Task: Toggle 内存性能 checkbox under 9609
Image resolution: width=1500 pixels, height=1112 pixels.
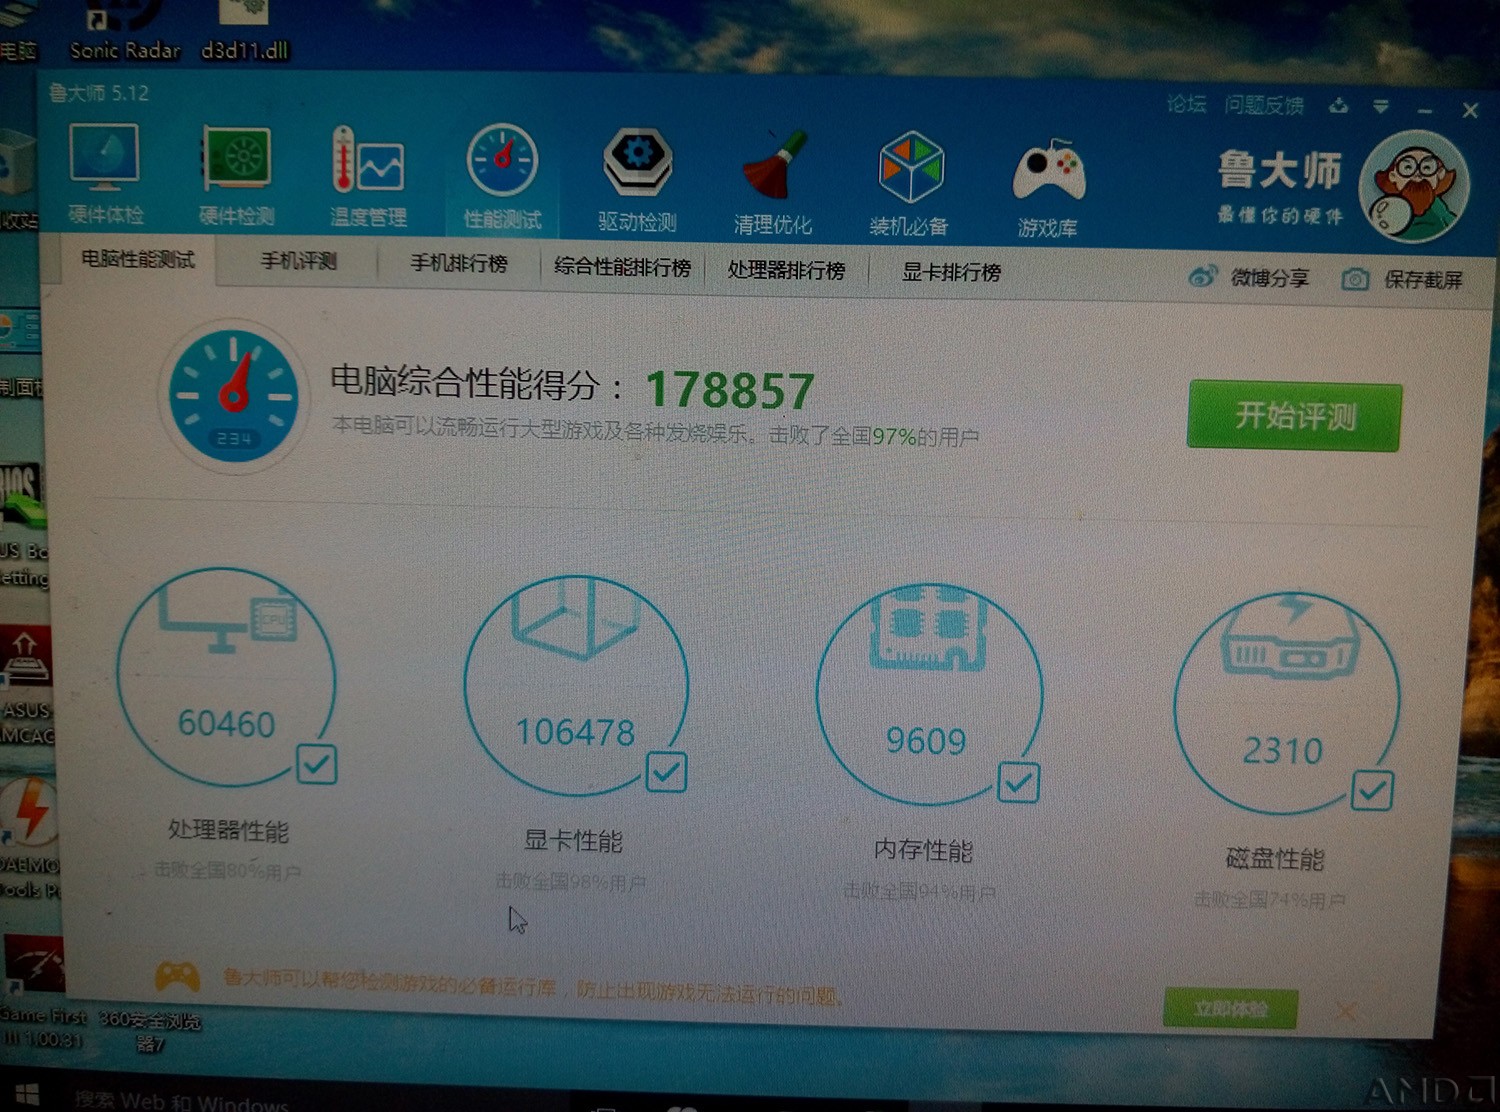Action: 1018,782
